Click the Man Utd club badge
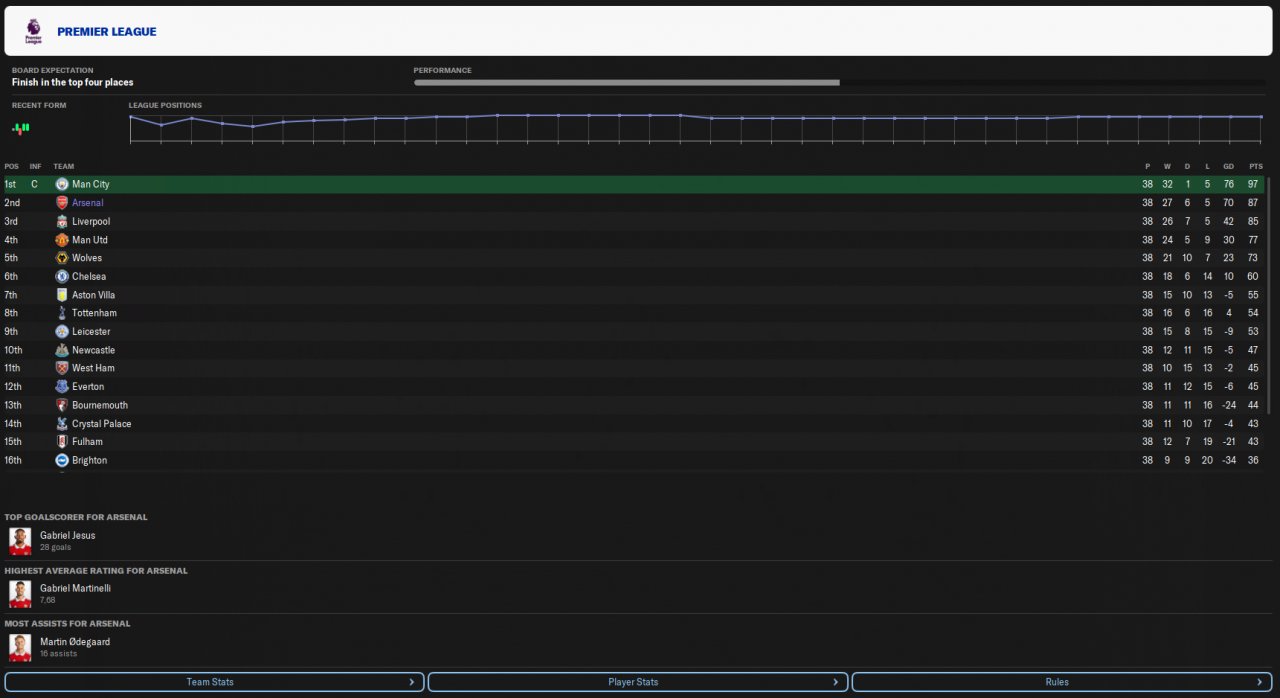1280x698 pixels. pyautogui.click(x=62, y=240)
